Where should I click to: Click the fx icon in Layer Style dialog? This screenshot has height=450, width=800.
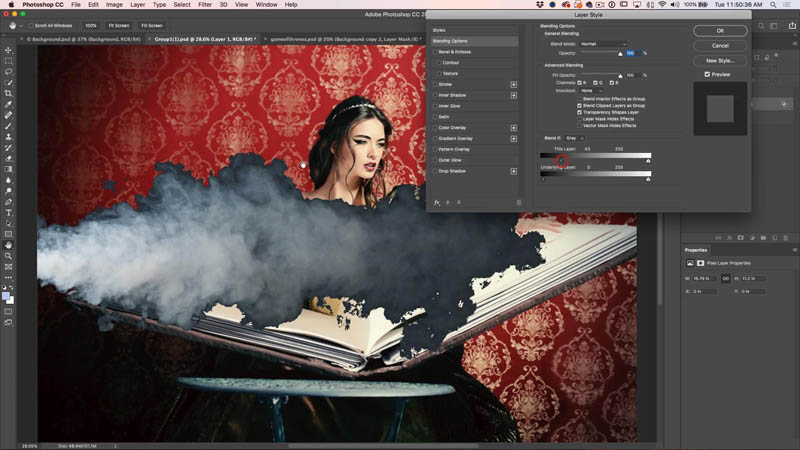point(437,203)
